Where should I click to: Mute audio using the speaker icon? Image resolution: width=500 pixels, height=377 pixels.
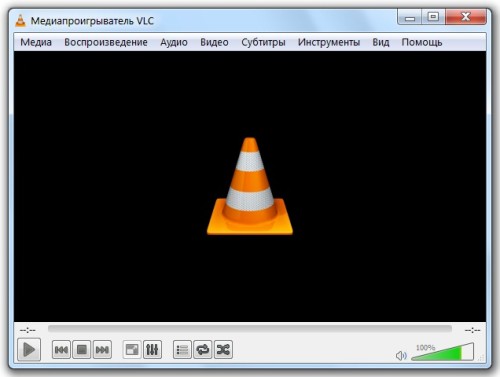tap(401, 356)
